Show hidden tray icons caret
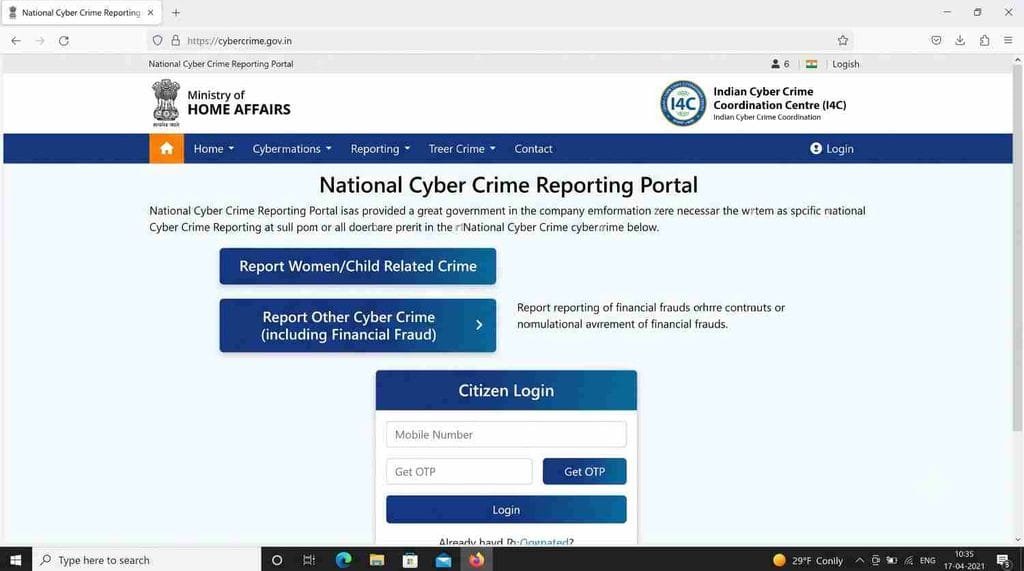Image resolution: width=1024 pixels, height=571 pixels. [859, 560]
